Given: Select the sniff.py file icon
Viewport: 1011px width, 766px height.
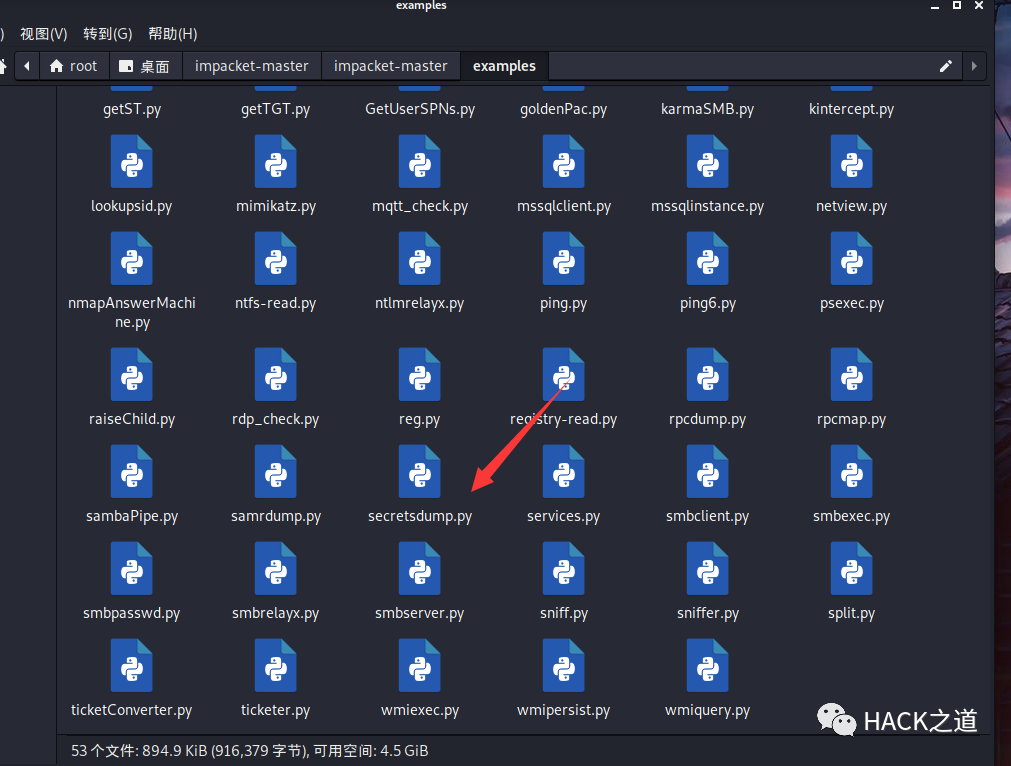Looking at the screenshot, I should (x=564, y=569).
